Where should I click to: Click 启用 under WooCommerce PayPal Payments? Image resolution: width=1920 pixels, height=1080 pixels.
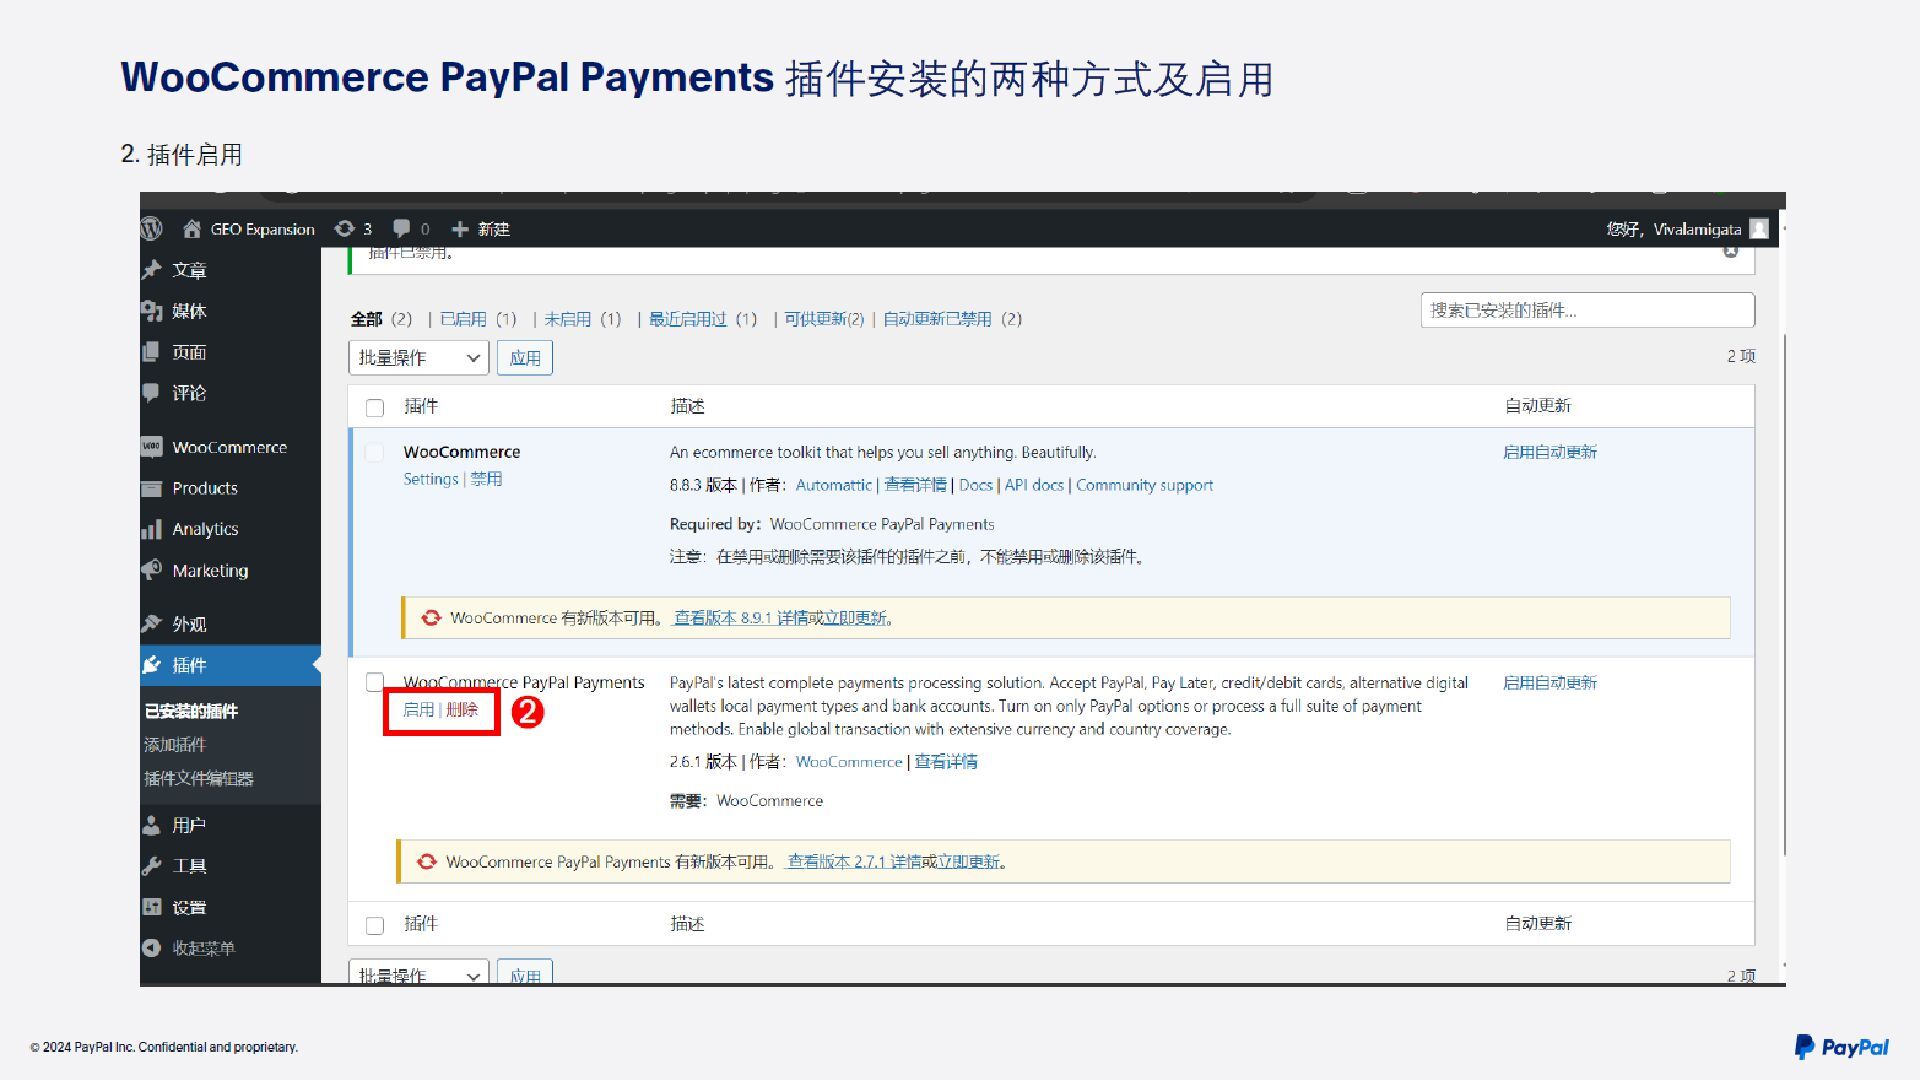(418, 710)
